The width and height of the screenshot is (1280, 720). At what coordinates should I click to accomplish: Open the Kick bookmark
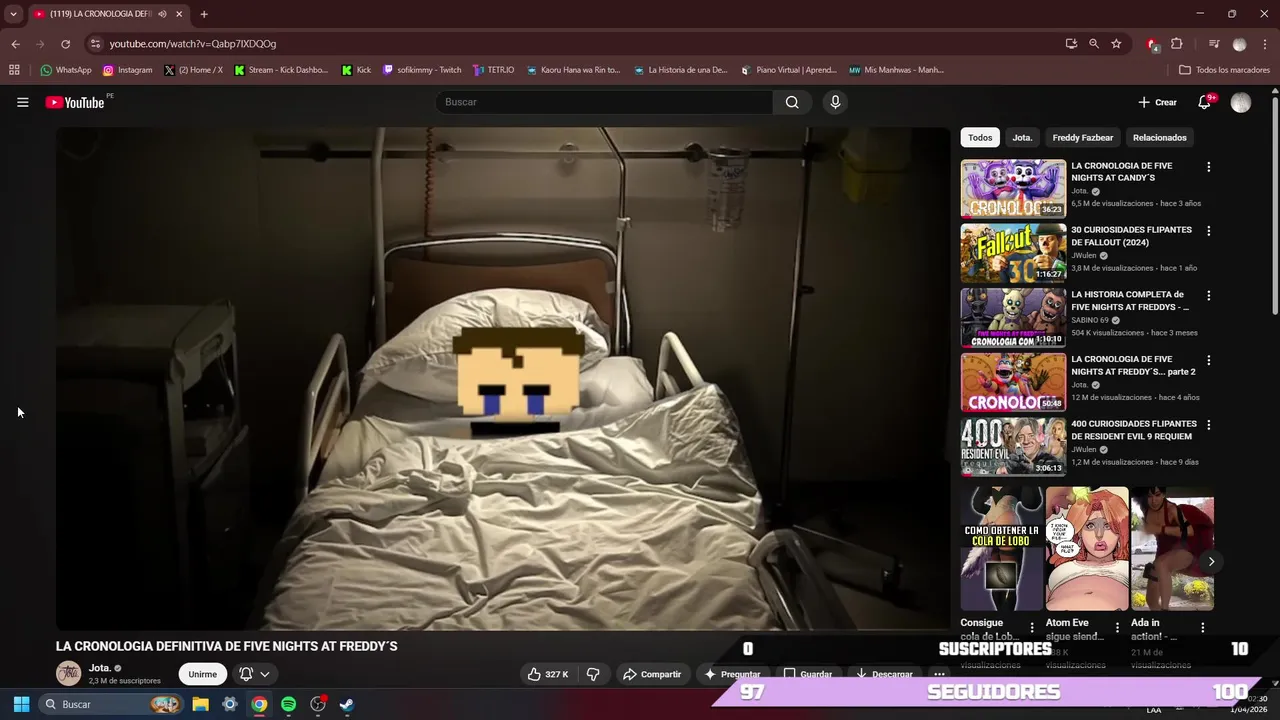click(356, 70)
